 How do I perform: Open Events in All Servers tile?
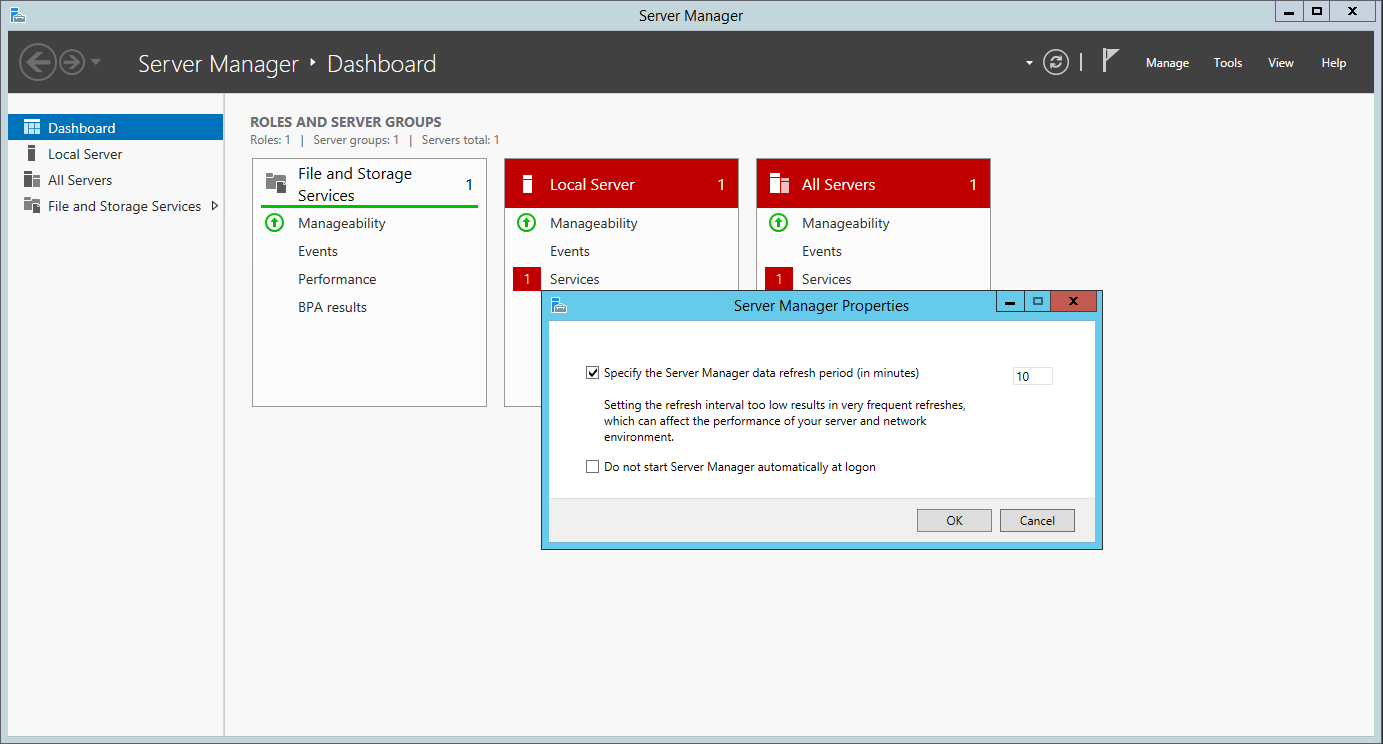[822, 251]
